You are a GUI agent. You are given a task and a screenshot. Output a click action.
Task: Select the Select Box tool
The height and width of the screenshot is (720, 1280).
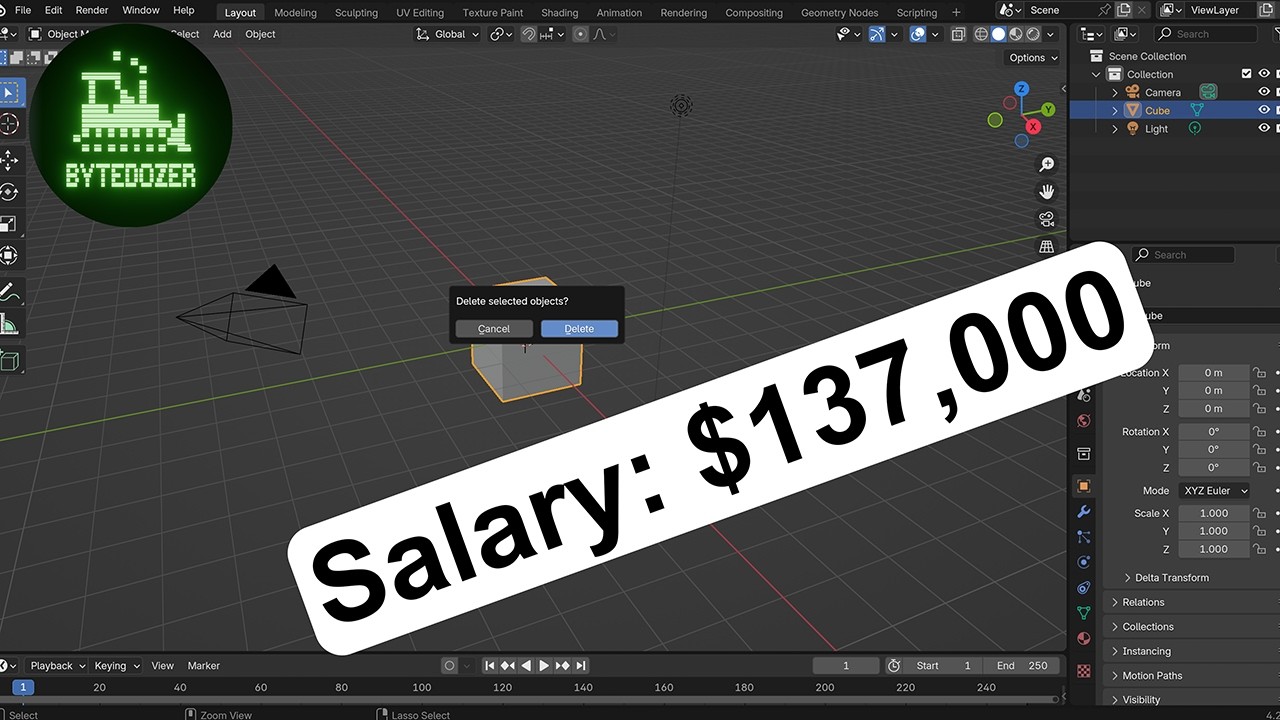click(x=9, y=93)
